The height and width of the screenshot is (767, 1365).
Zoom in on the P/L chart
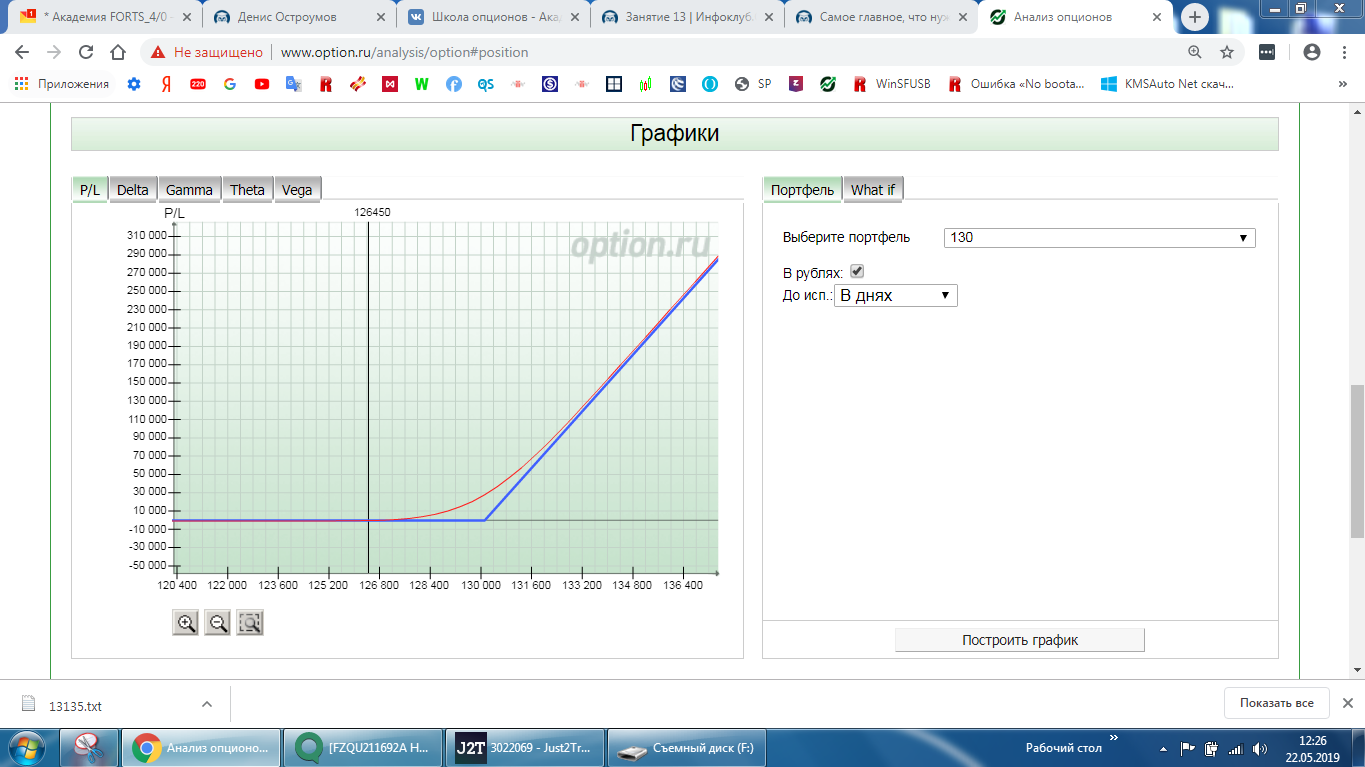[x=186, y=623]
